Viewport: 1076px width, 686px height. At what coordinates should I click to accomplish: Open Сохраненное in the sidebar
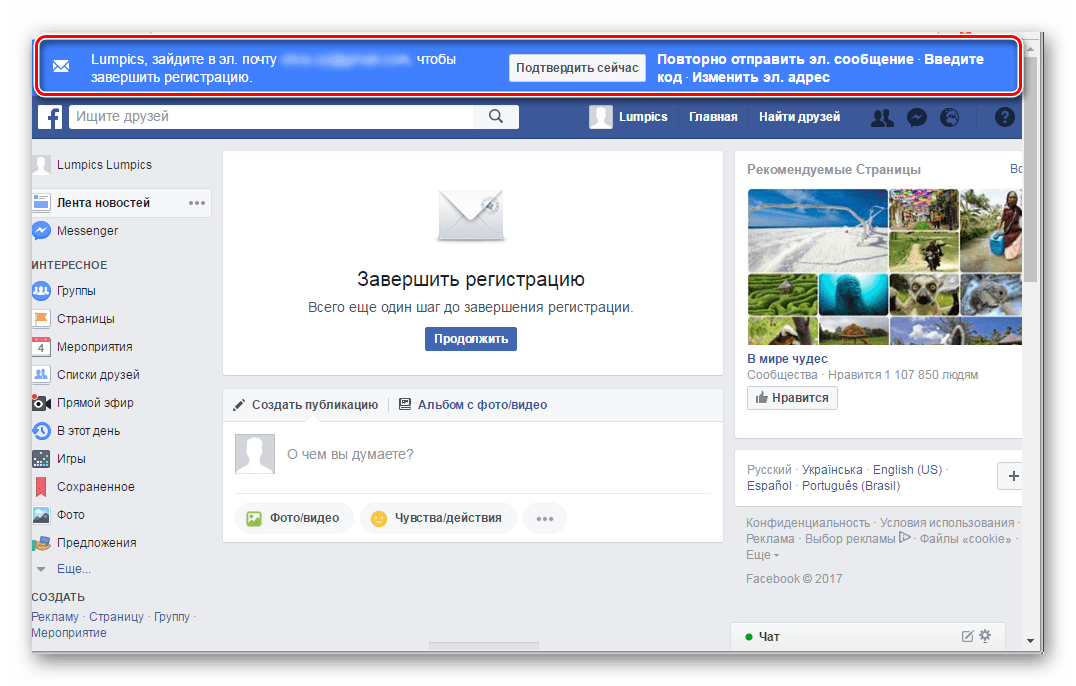84,487
